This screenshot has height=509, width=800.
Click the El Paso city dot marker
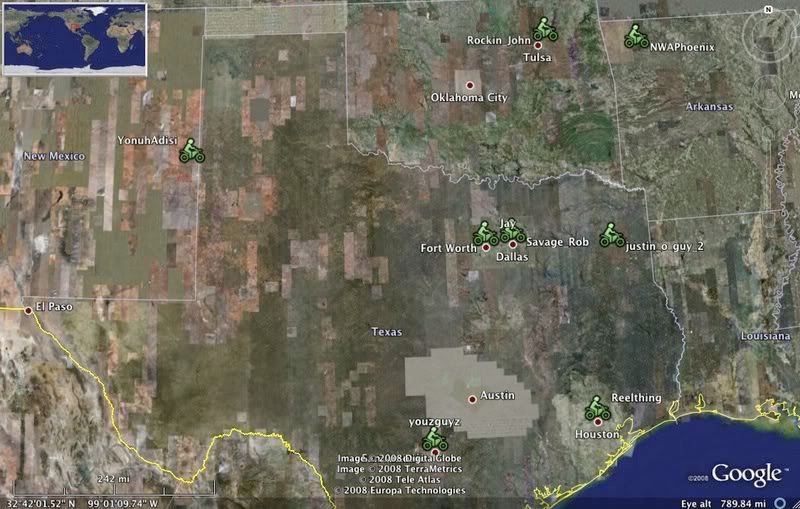29,310
